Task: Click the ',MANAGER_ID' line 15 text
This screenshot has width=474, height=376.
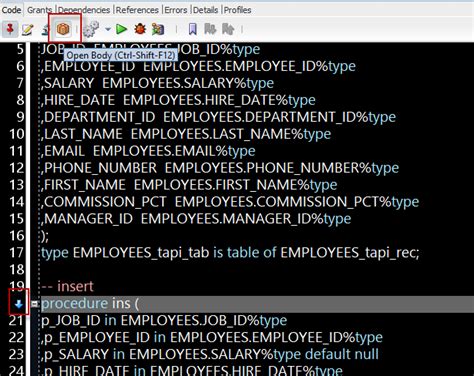Action: pyautogui.click(x=196, y=219)
